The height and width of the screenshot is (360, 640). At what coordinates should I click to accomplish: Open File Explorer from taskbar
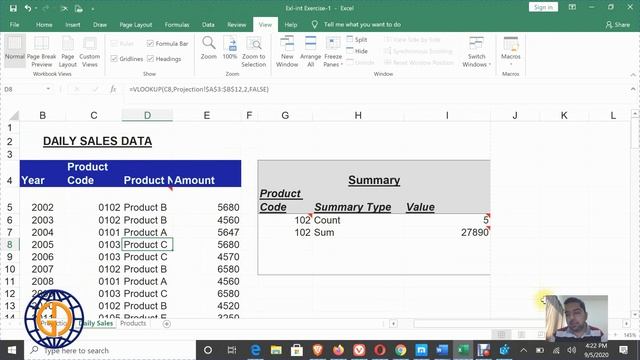click(x=276, y=350)
